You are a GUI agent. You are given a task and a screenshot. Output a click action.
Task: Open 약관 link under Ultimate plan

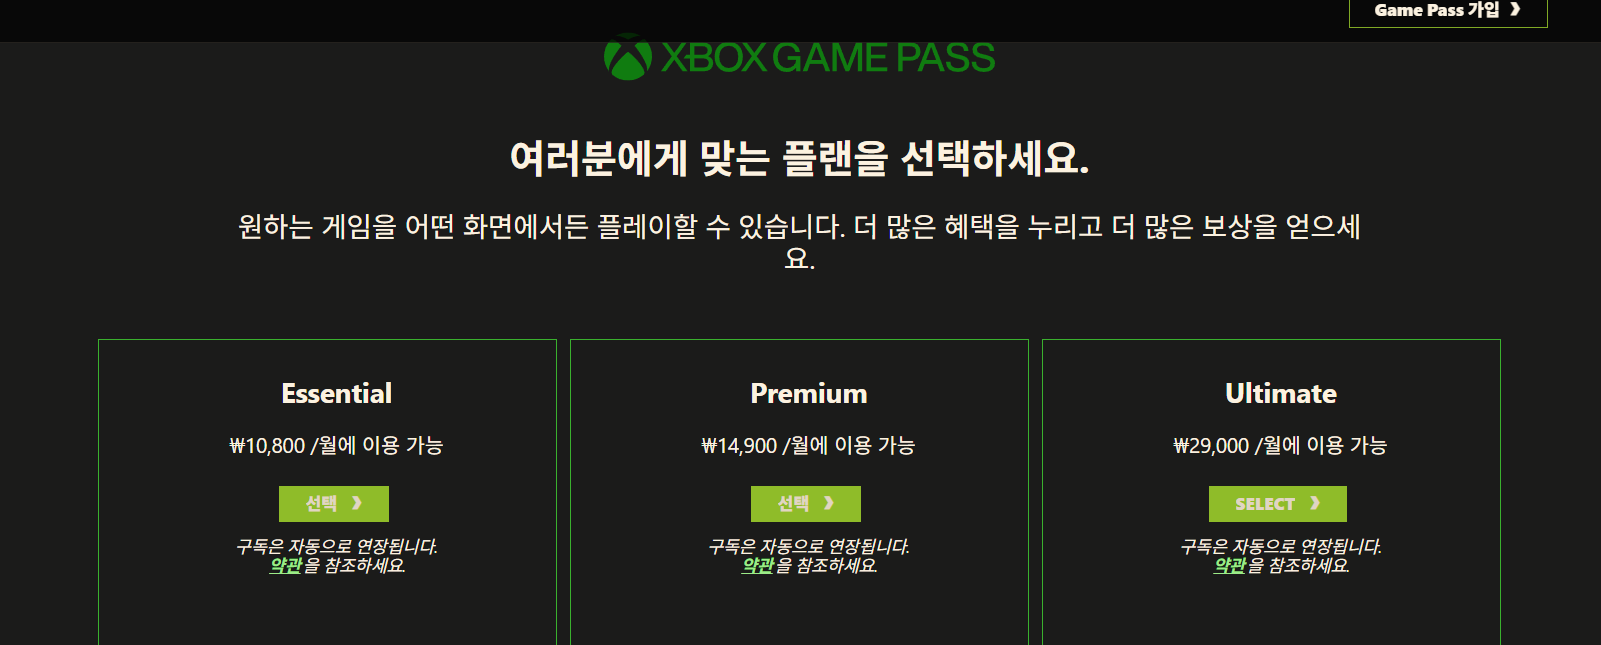click(1230, 566)
